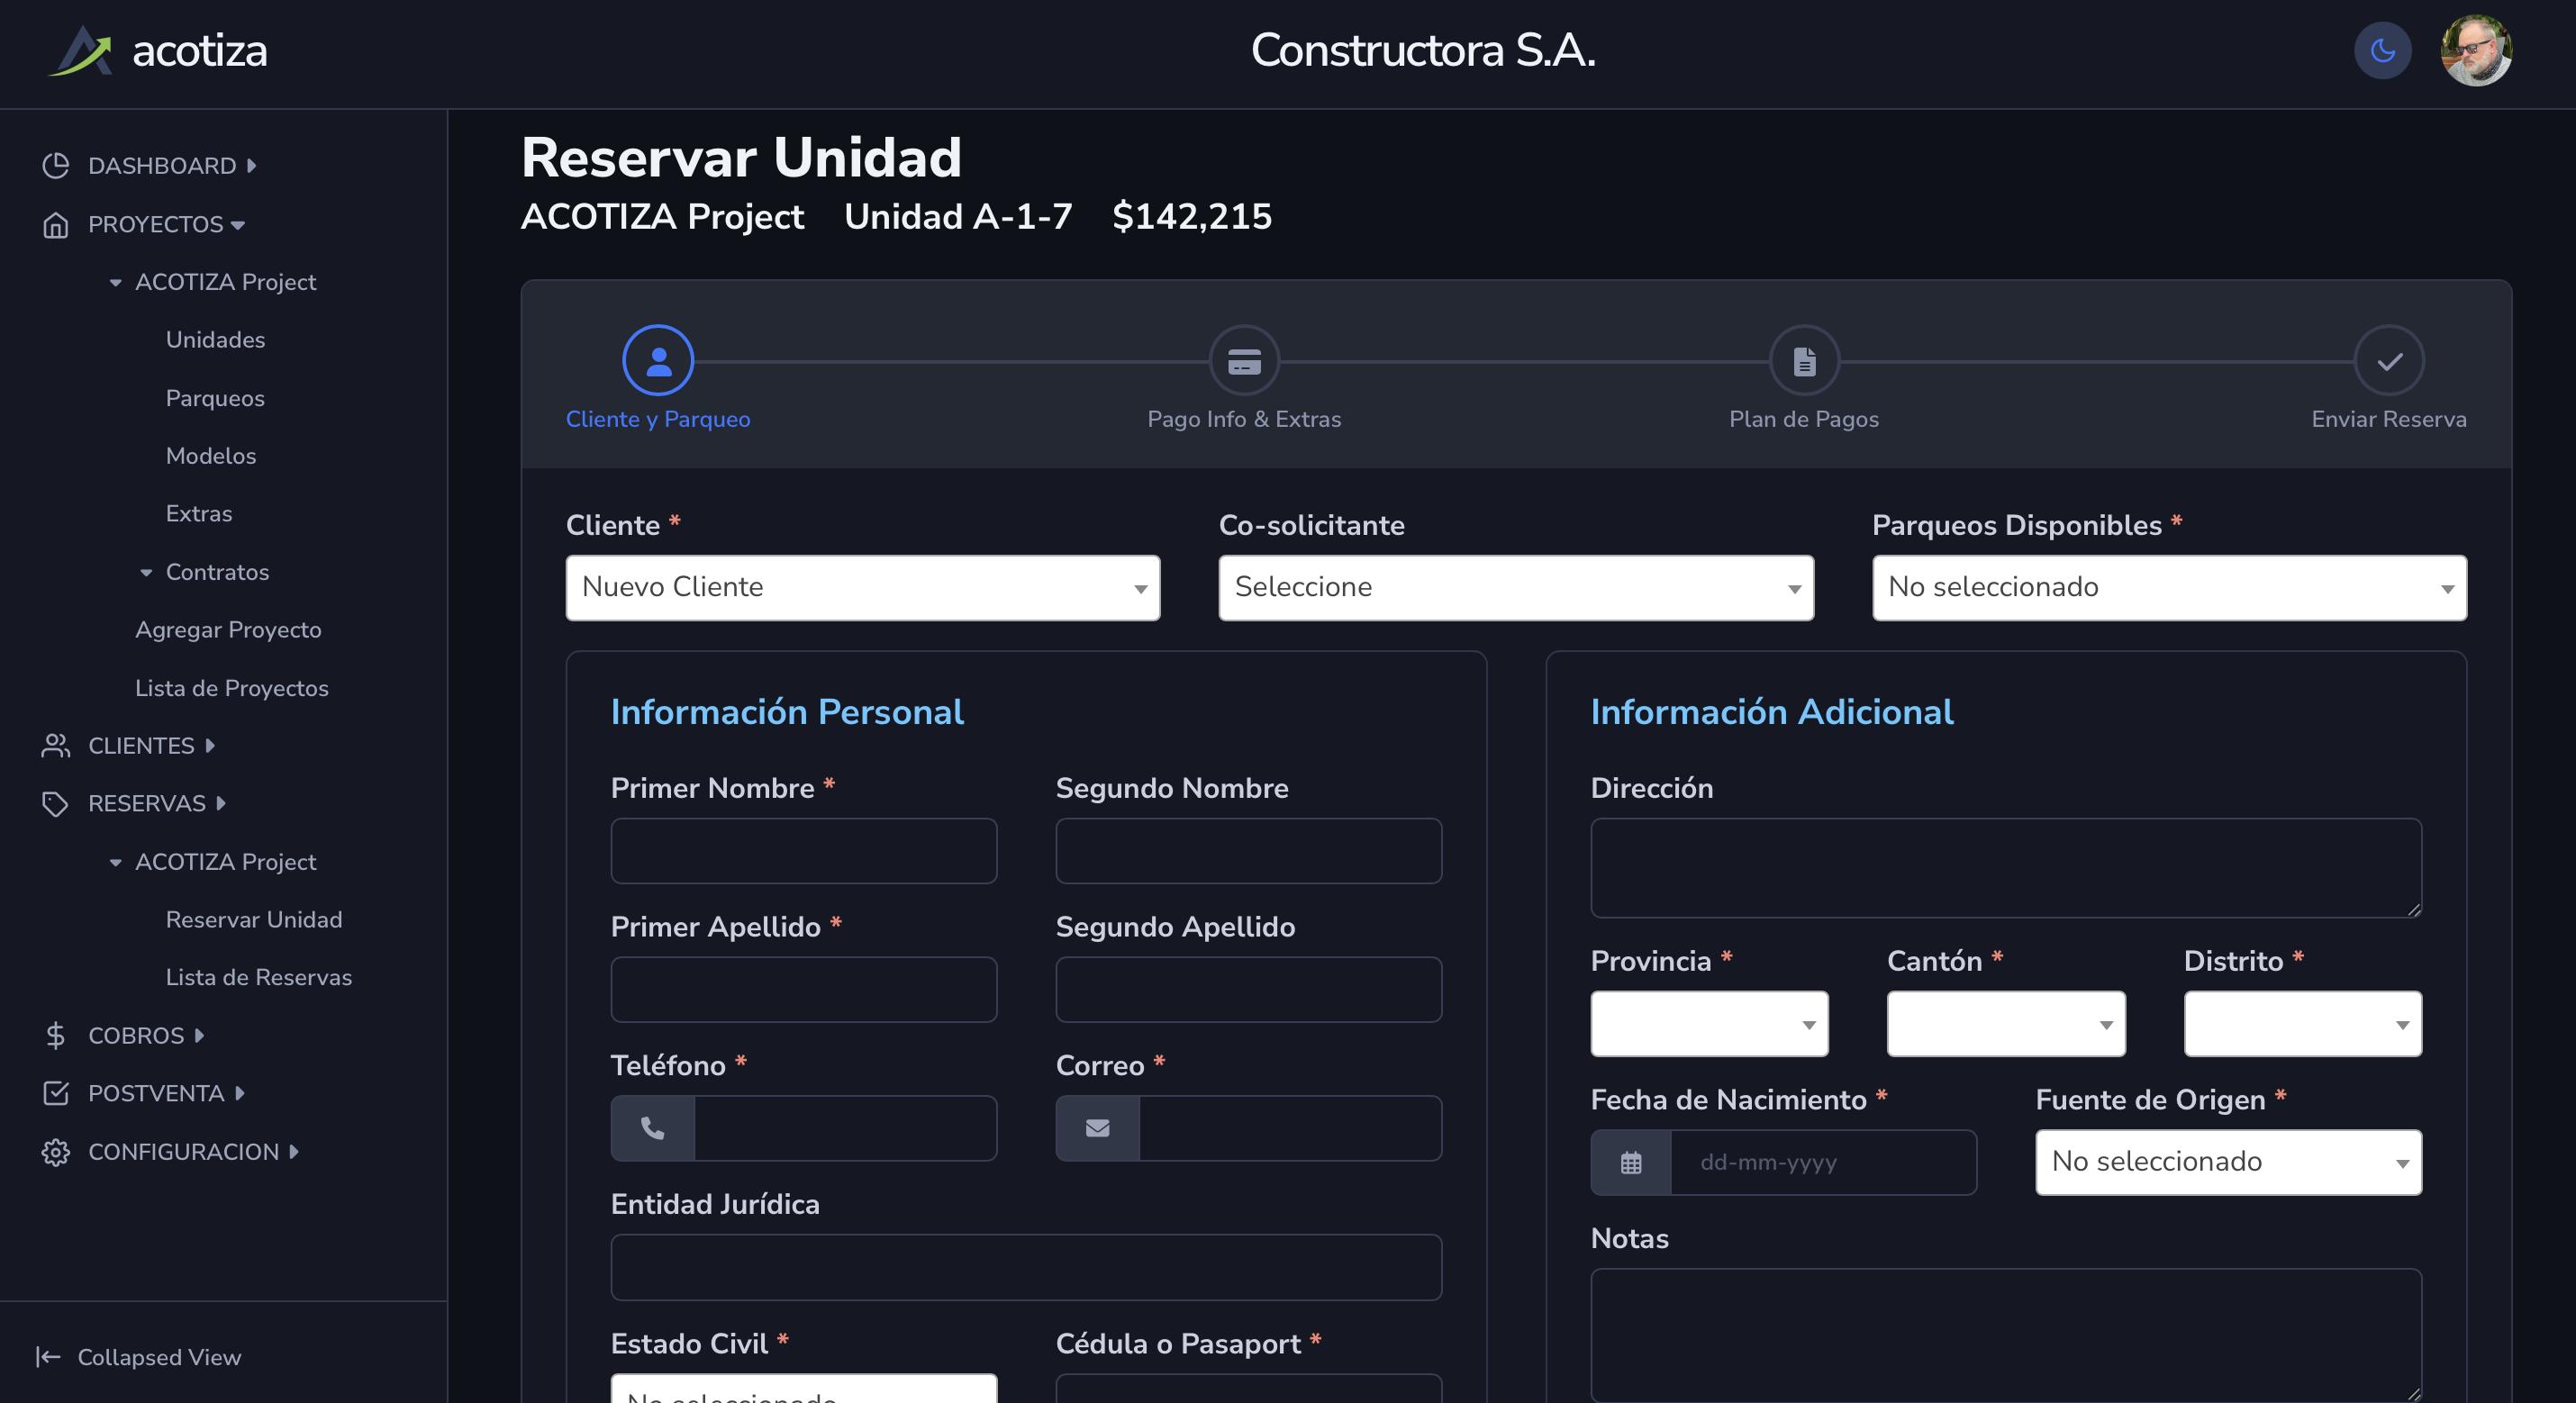
Task: Open Lista de Proyectos link
Action: (x=231, y=688)
